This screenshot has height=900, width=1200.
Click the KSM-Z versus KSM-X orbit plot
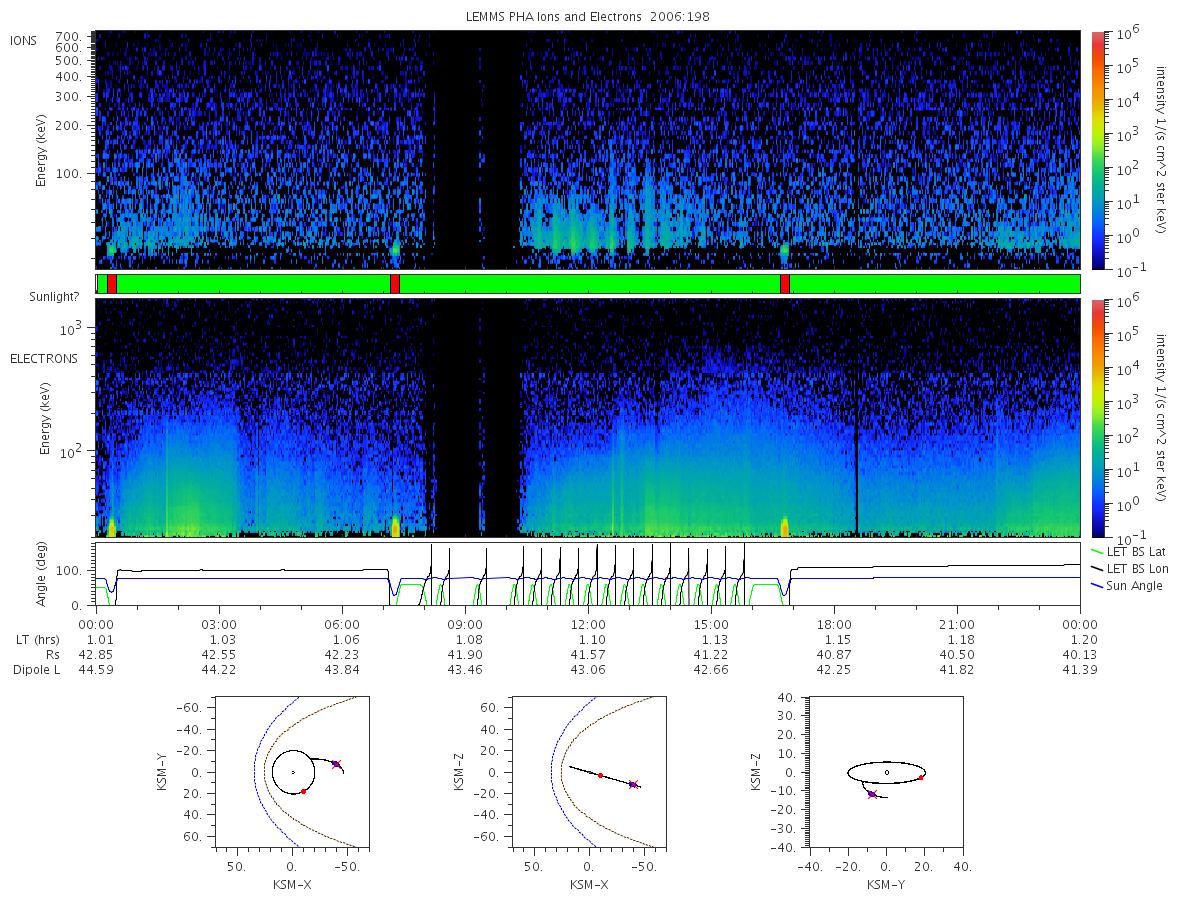tap(588, 772)
